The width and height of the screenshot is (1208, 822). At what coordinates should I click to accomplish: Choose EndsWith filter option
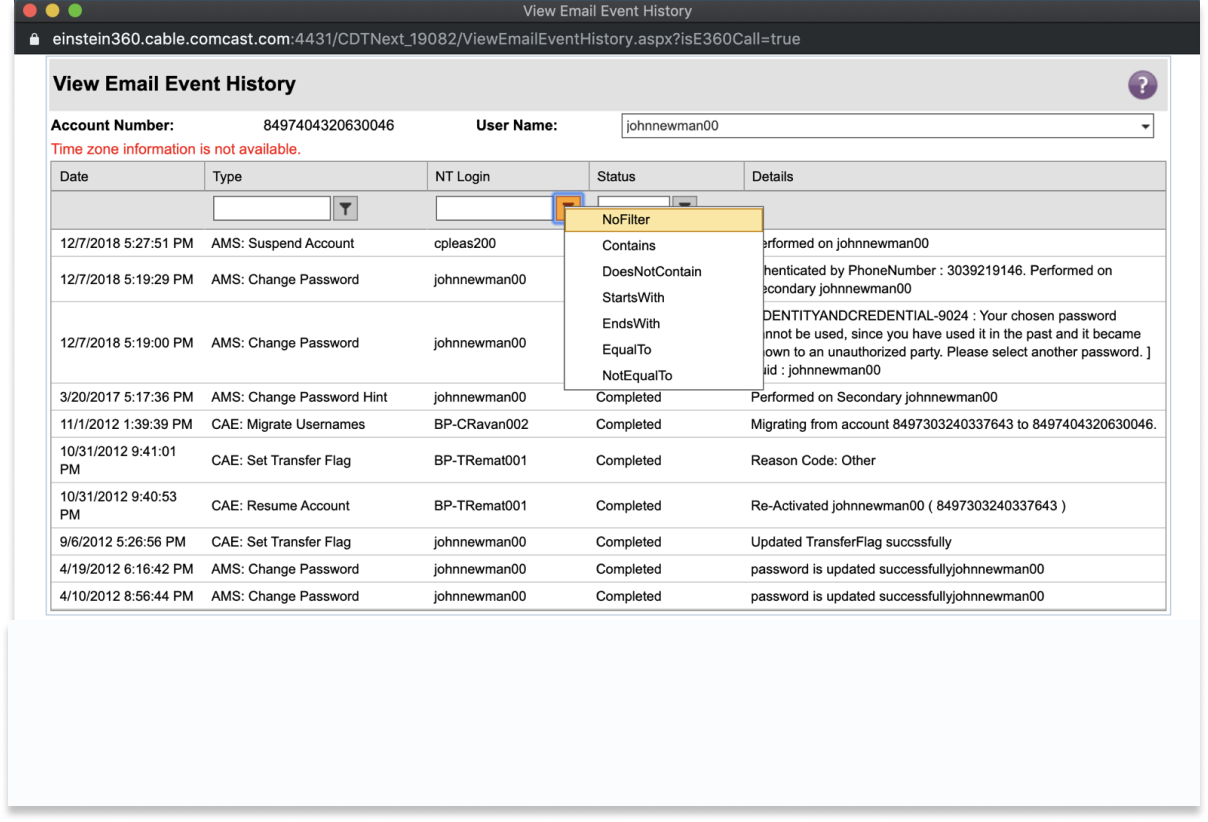(x=631, y=323)
